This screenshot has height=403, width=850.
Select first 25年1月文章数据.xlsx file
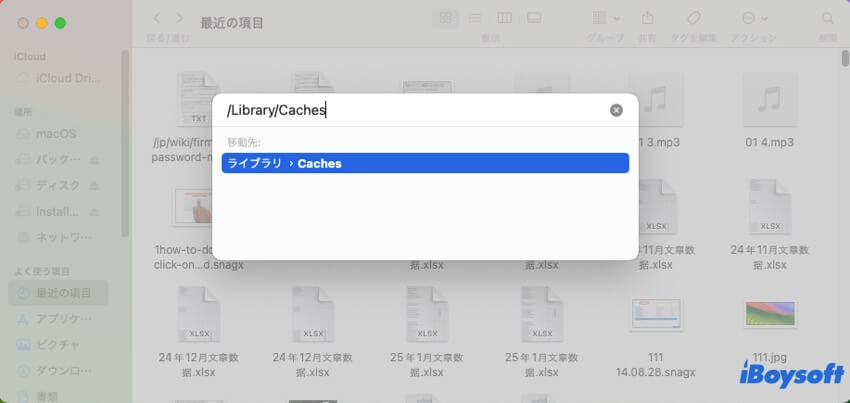coord(427,314)
